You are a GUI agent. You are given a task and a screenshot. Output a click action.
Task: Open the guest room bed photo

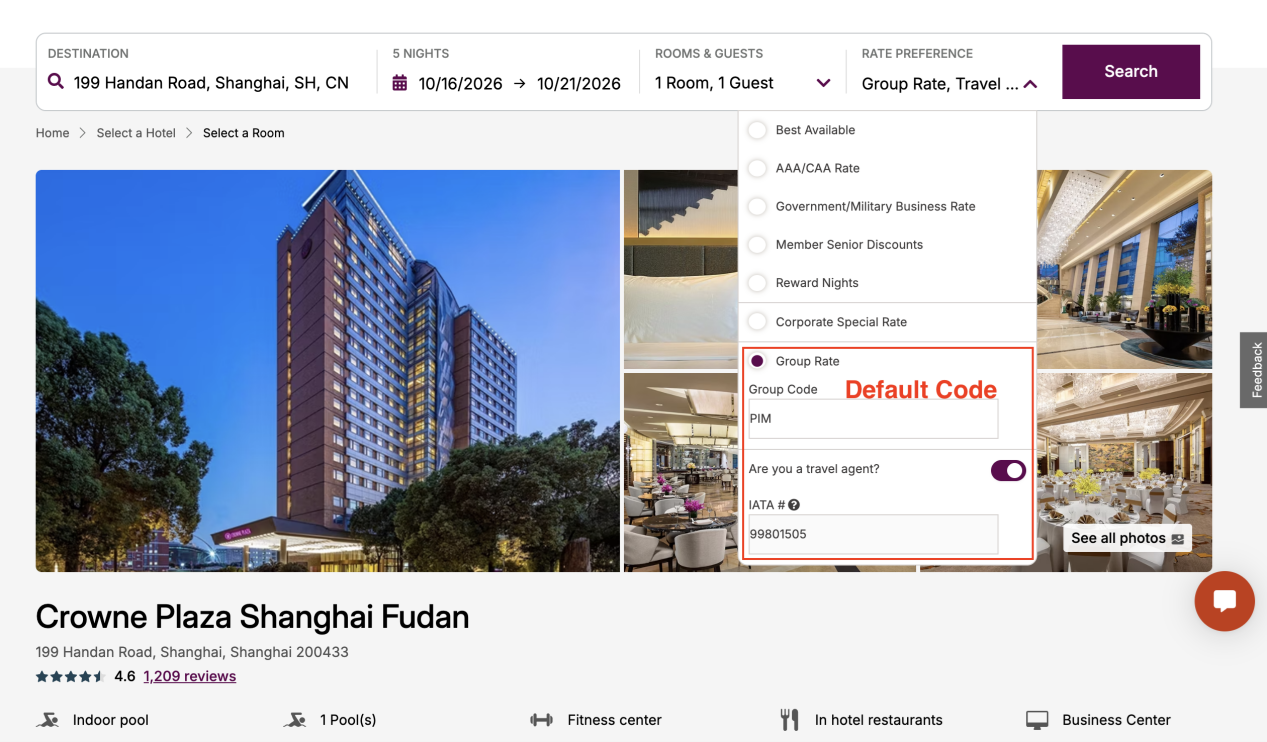[681, 269]
